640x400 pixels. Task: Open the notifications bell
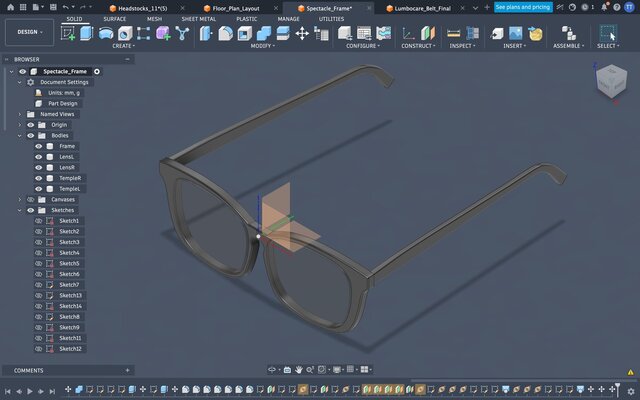tap(604, 7)
